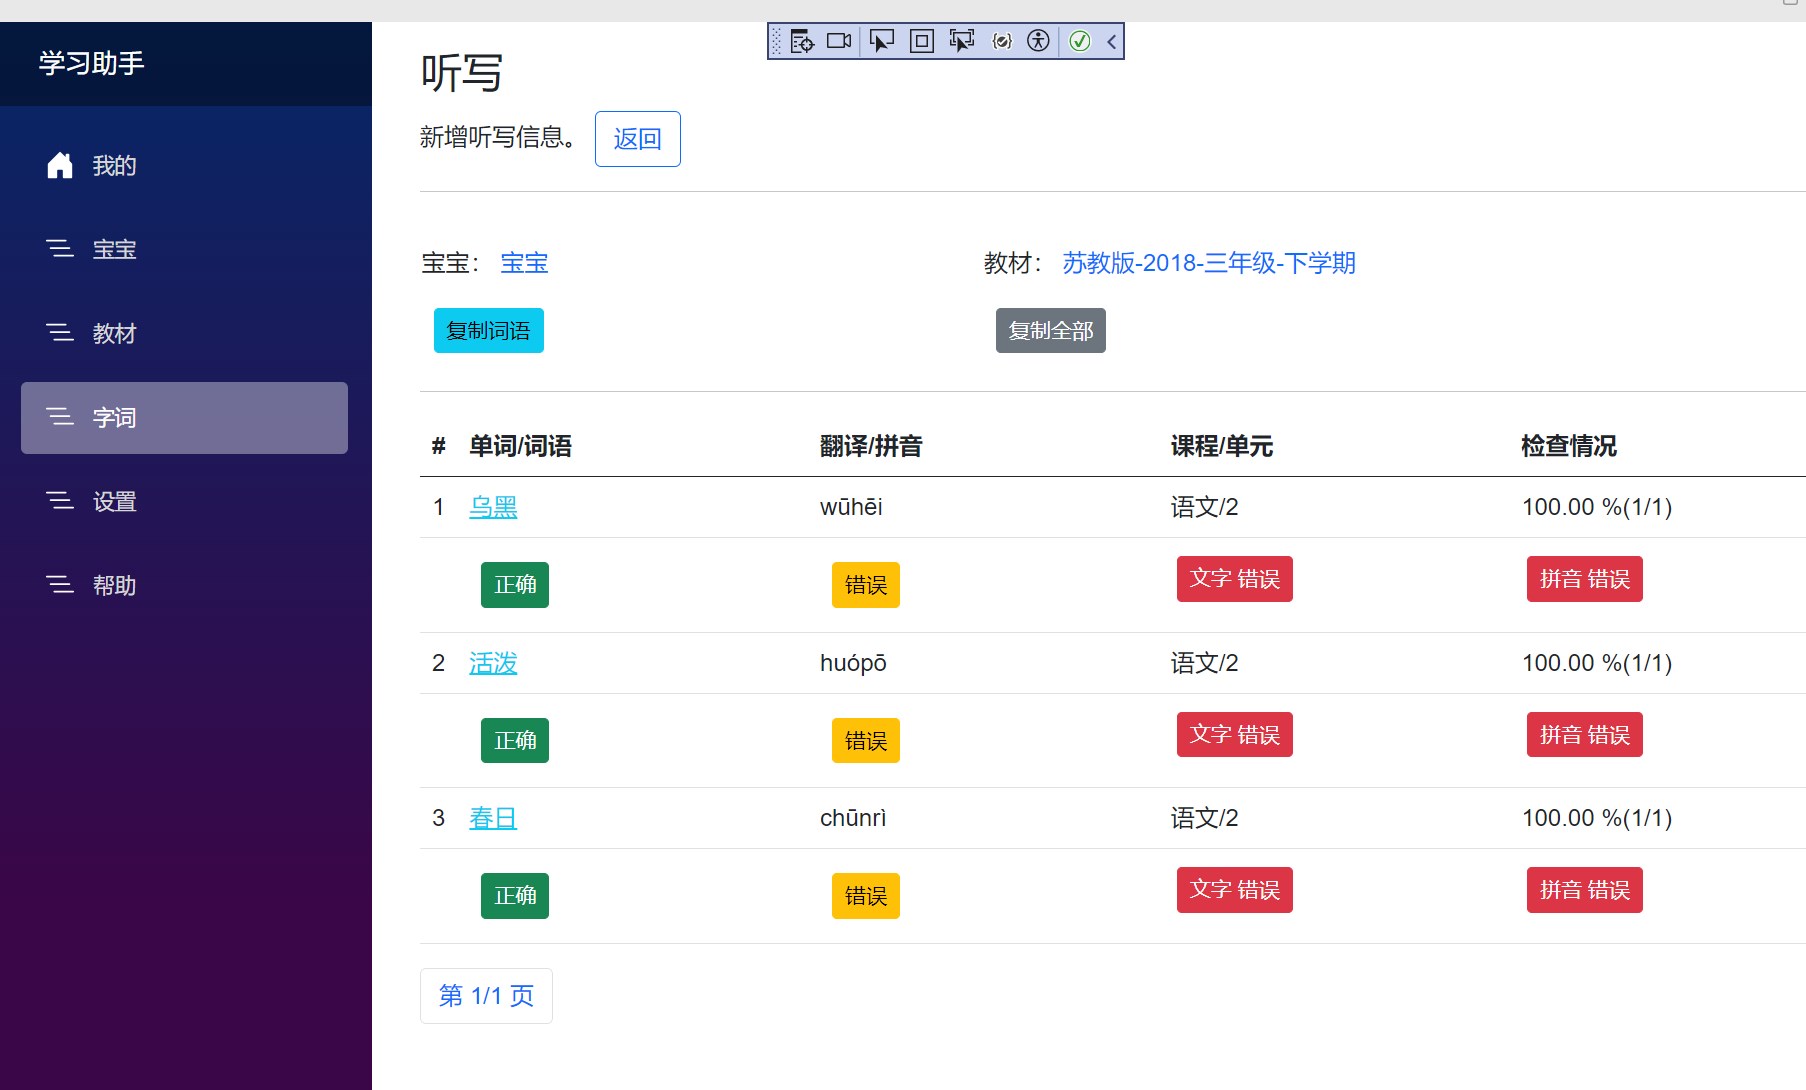The height and width of the screenshot is (1090, 1806).
Task: Mark 乌黑 as 正确
Action: [x=514, y=585]
